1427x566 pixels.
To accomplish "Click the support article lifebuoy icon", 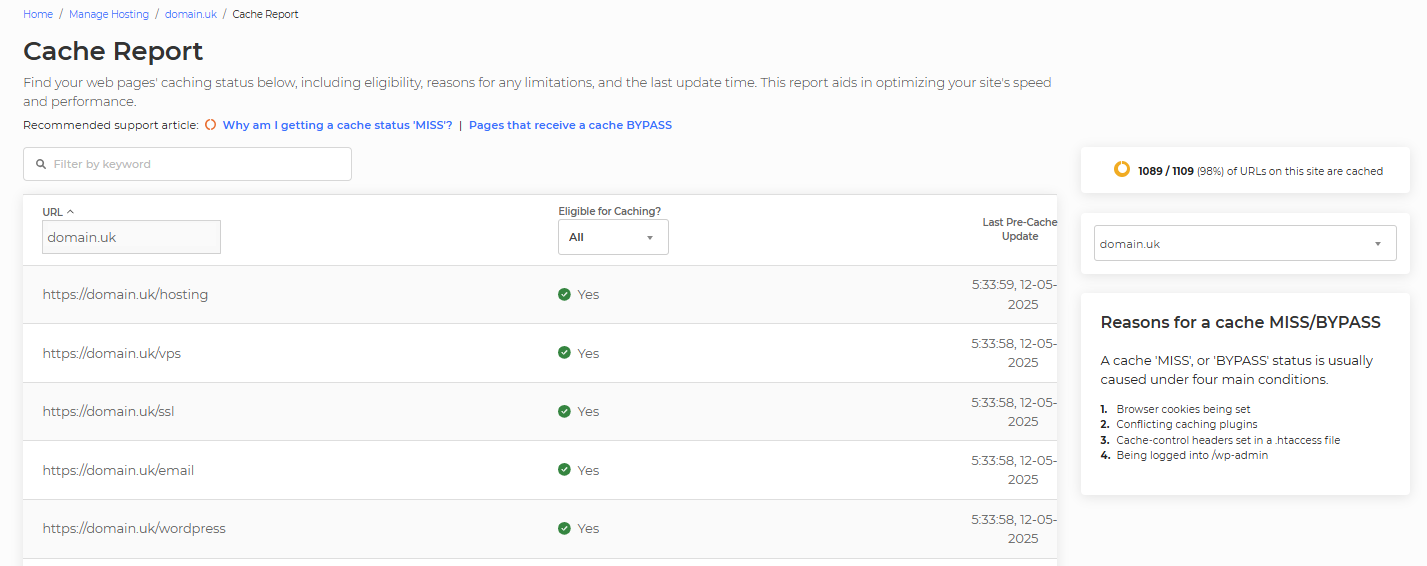I will pos(210,125).
